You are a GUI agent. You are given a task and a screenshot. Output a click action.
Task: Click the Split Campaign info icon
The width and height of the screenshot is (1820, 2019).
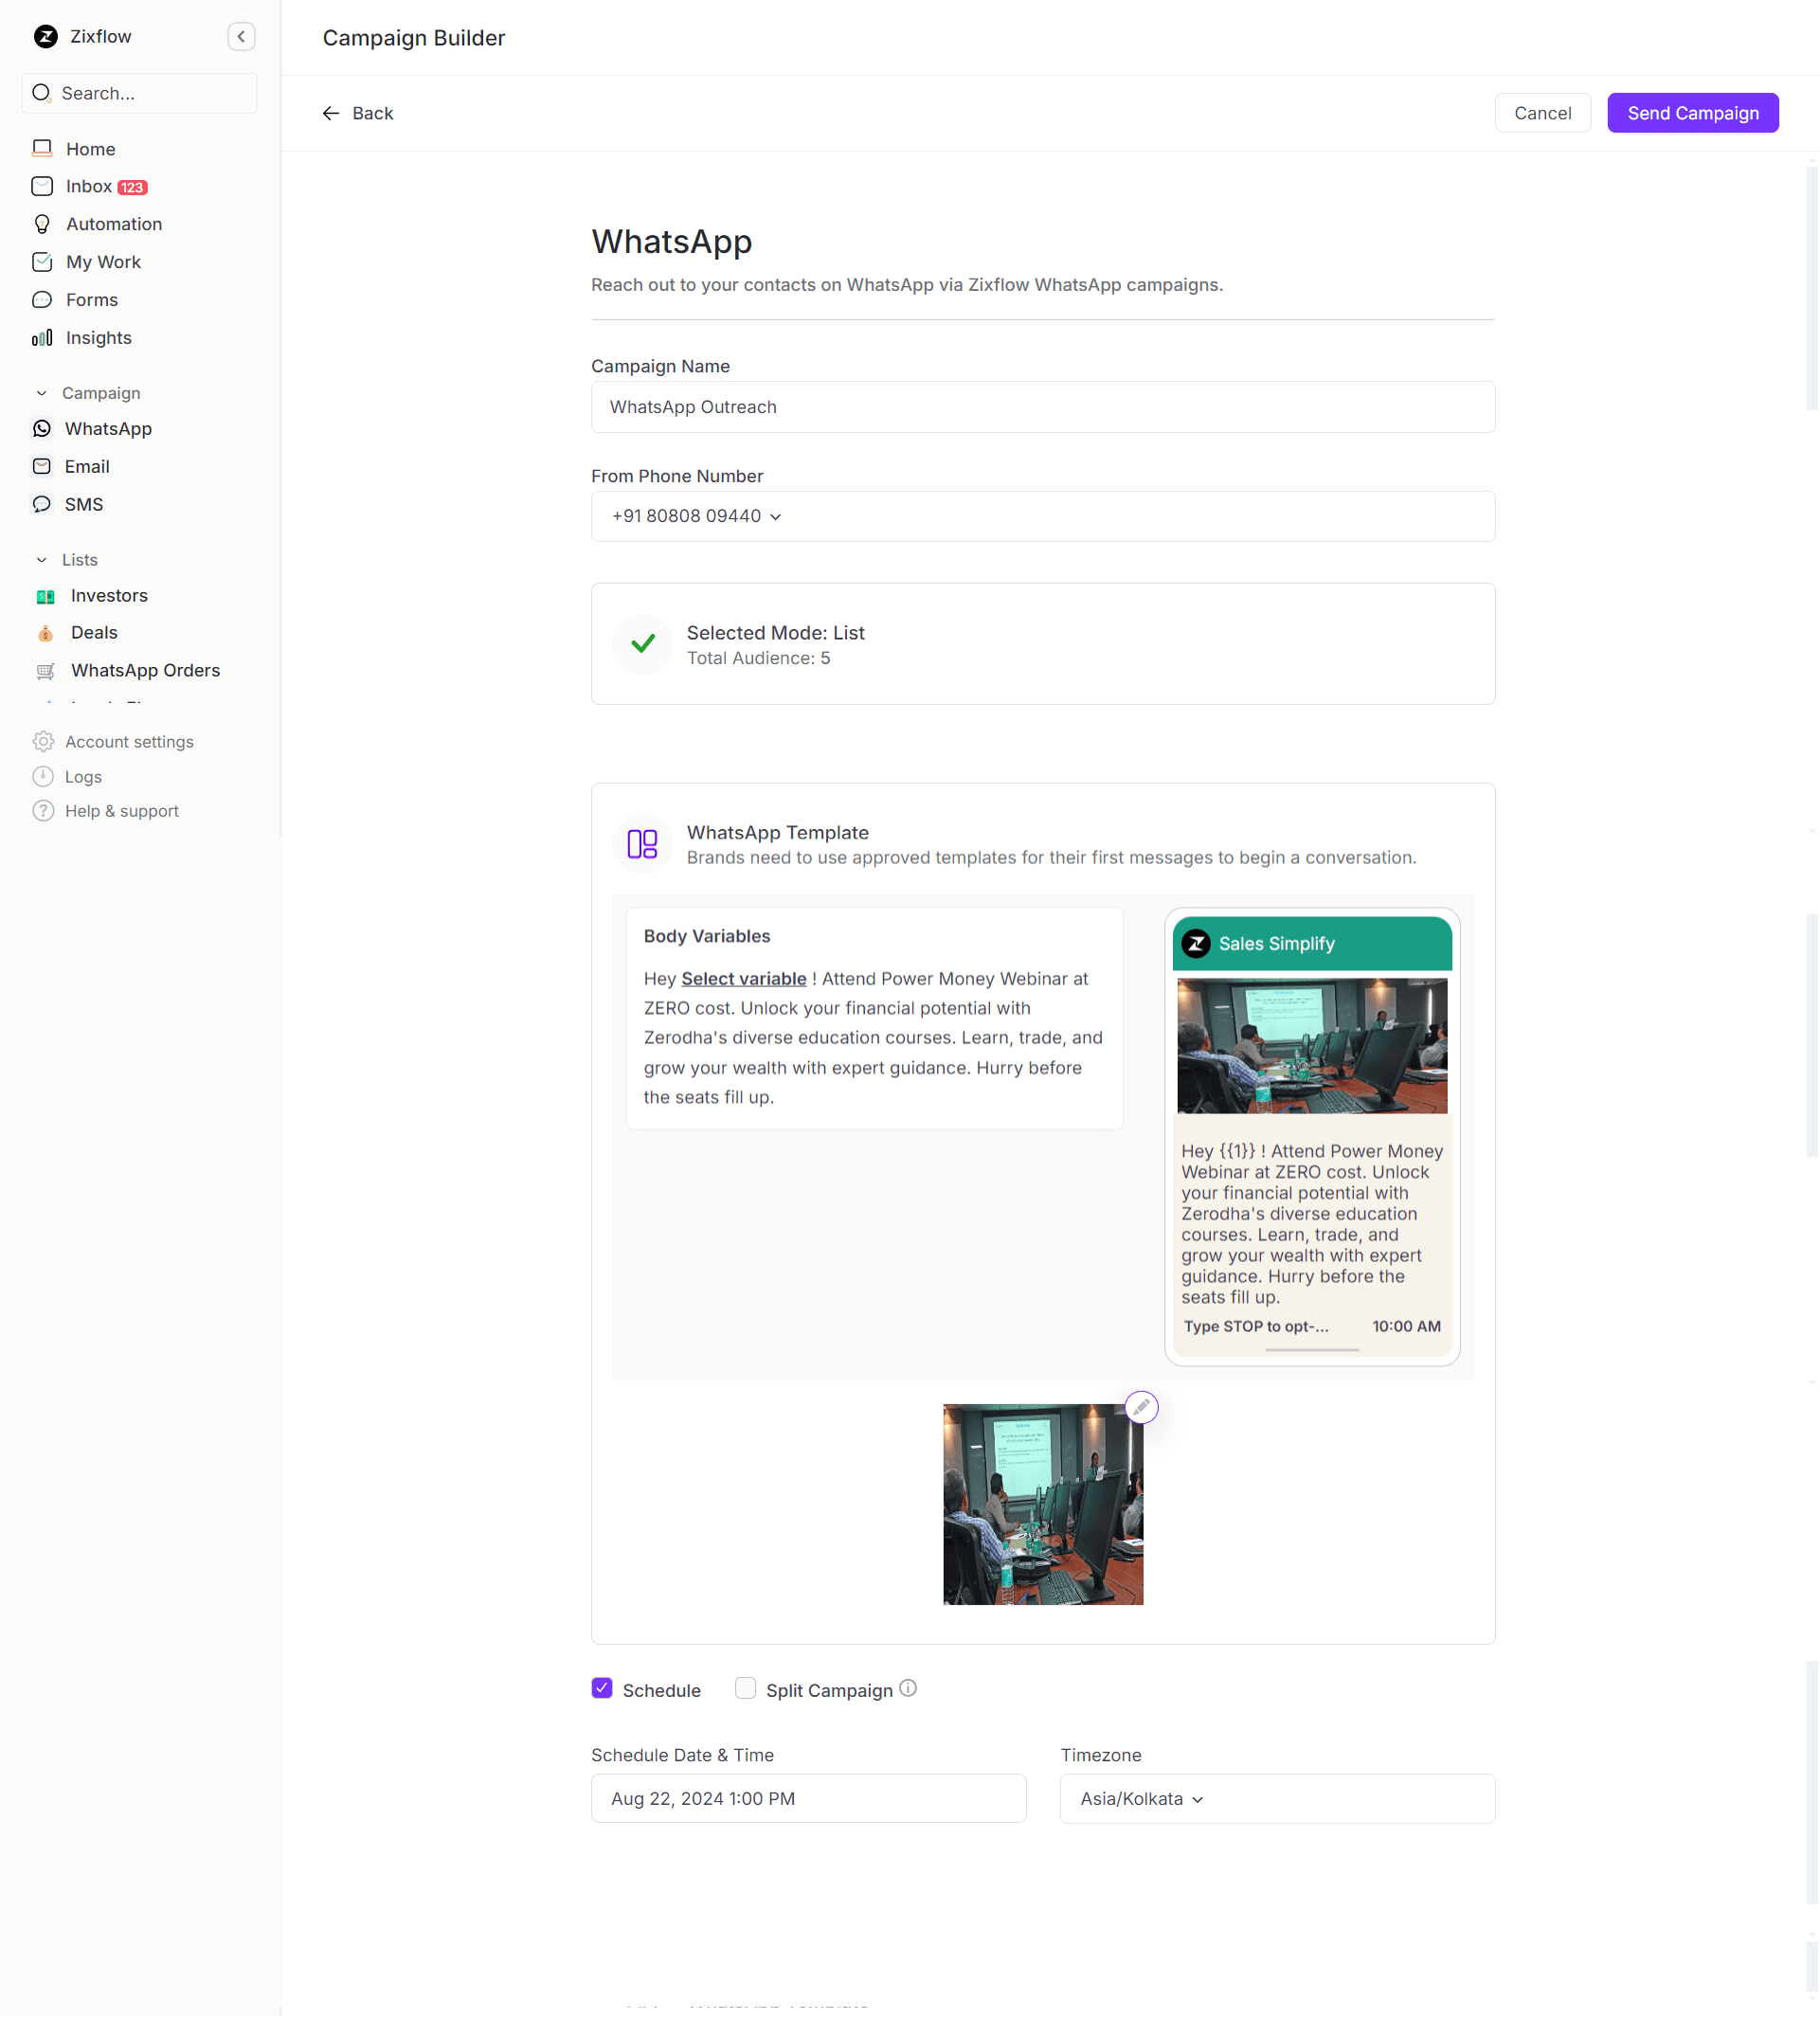point(908,1688)
